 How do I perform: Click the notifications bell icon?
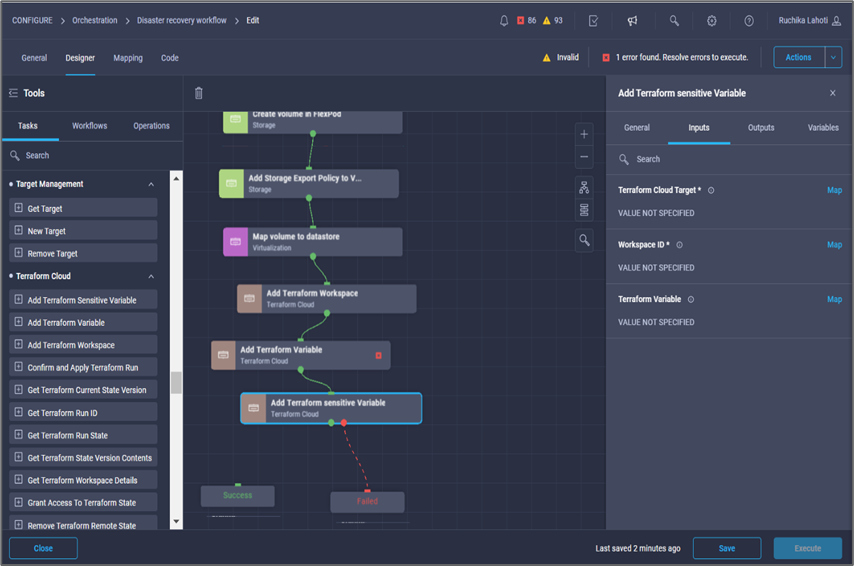click(x=504, y=21)
